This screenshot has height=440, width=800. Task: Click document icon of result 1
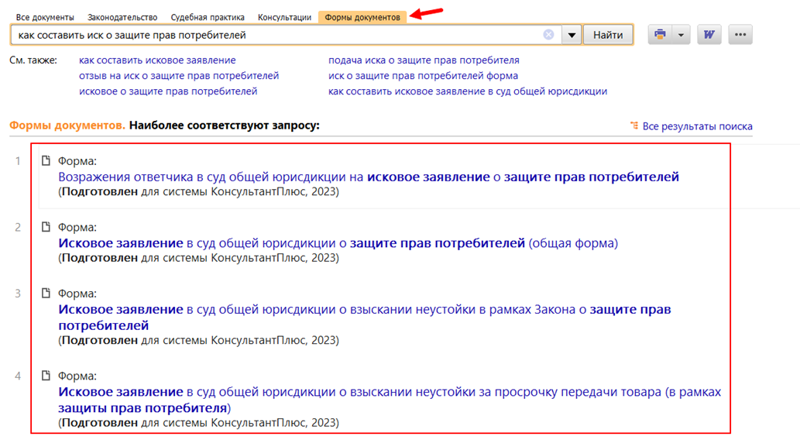tap(46, 161)
